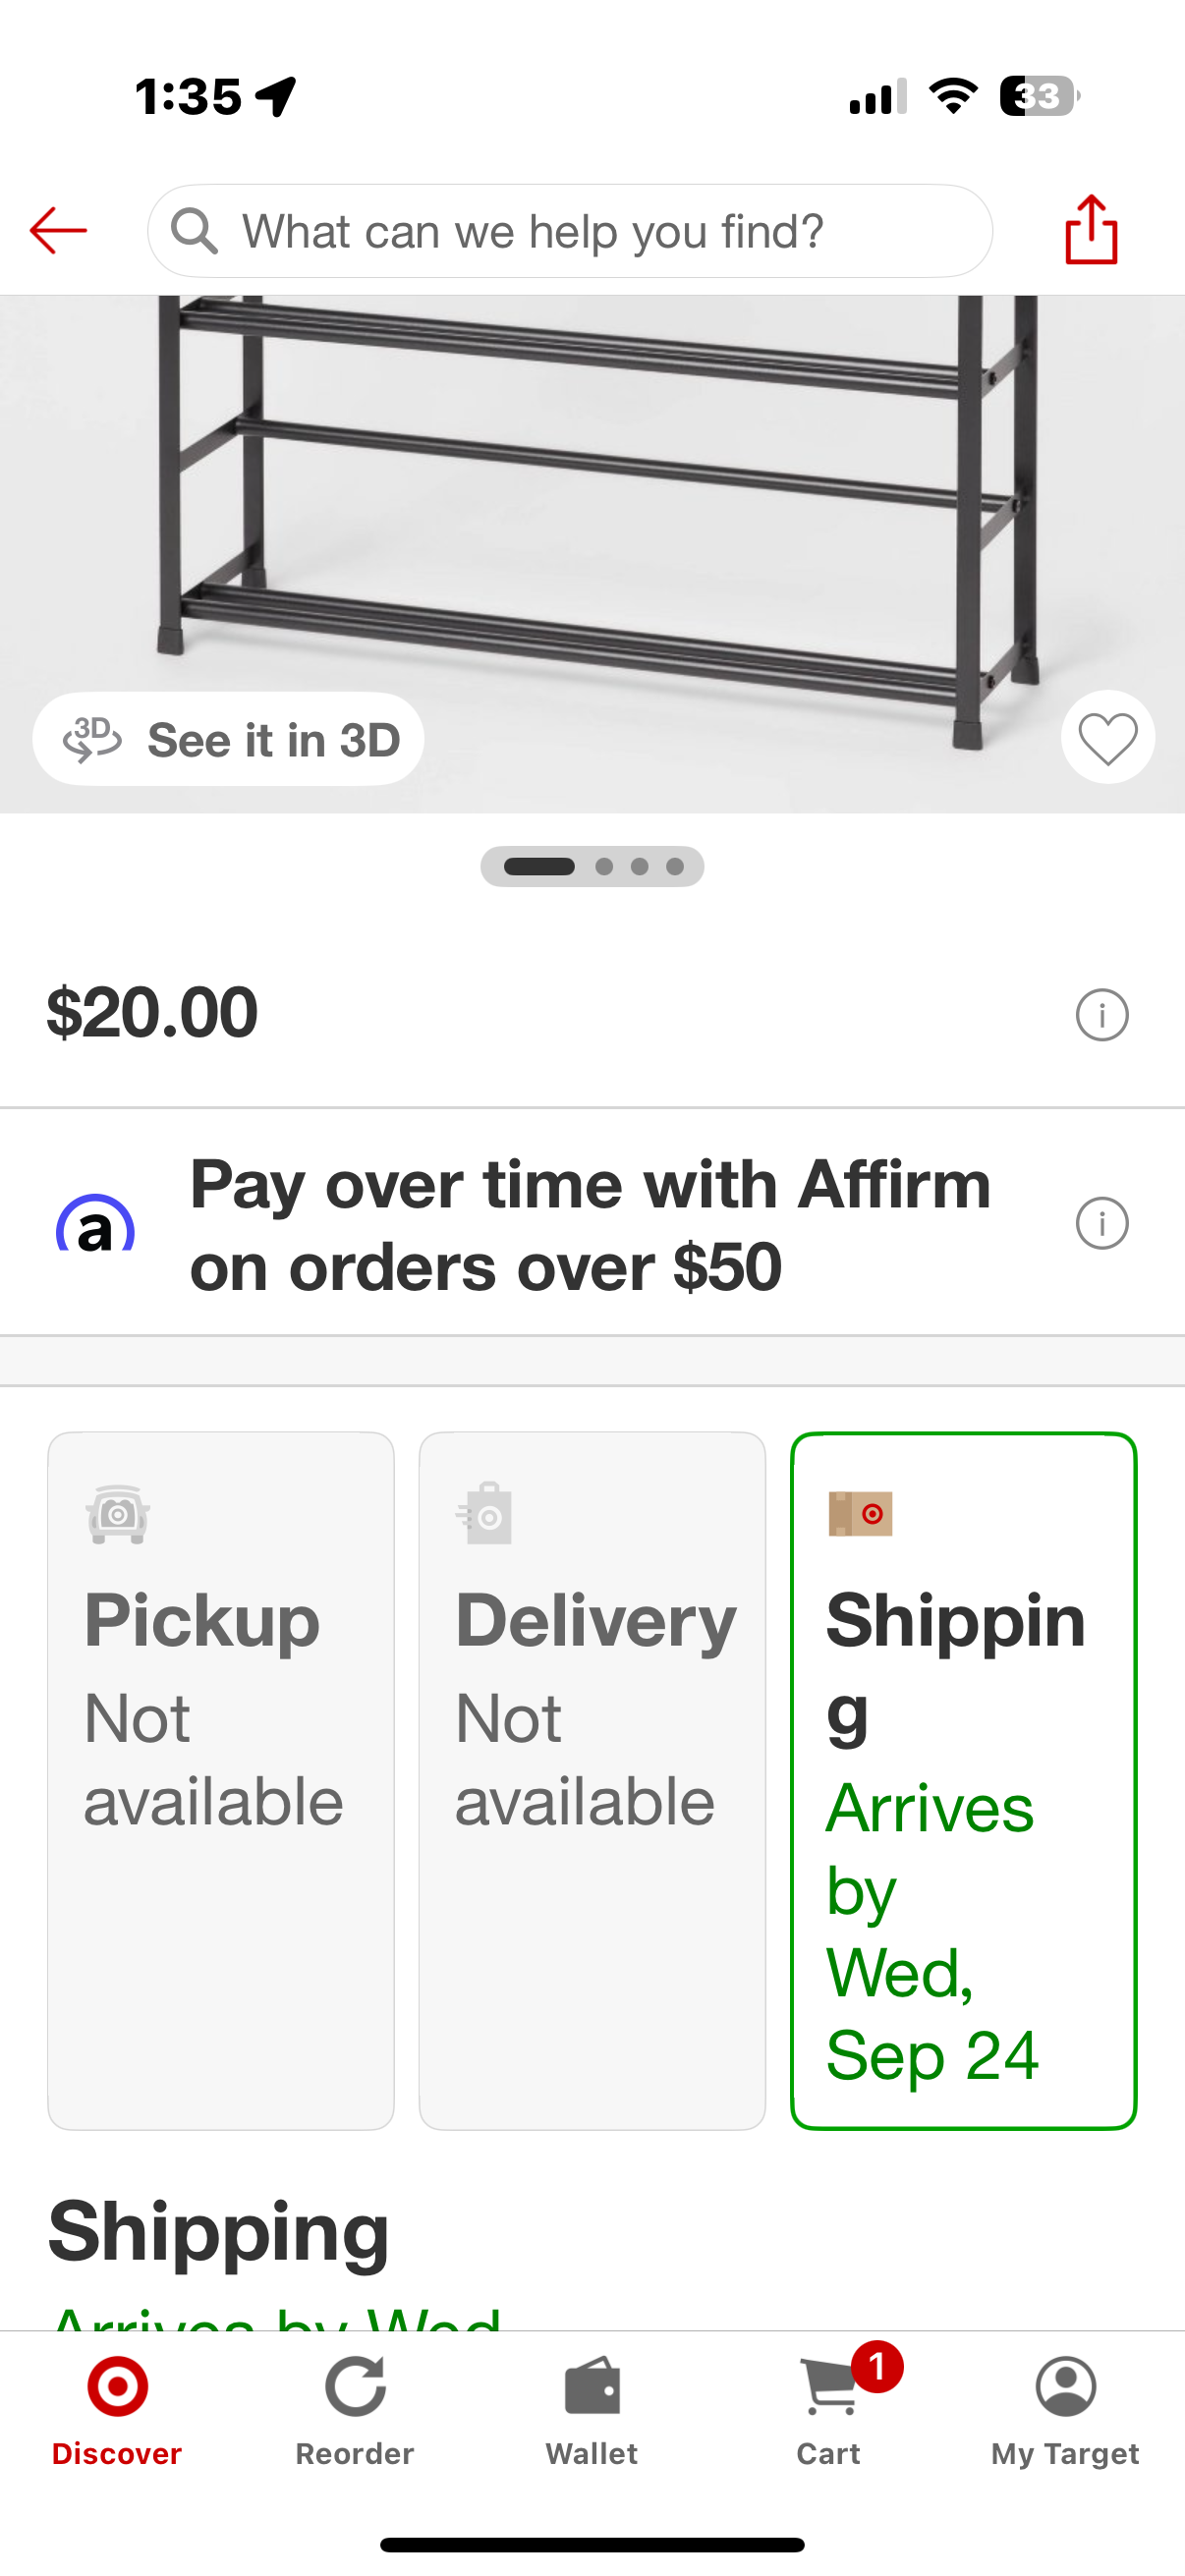Open price info icon beside $20.00

[x=1101, y=1015]
